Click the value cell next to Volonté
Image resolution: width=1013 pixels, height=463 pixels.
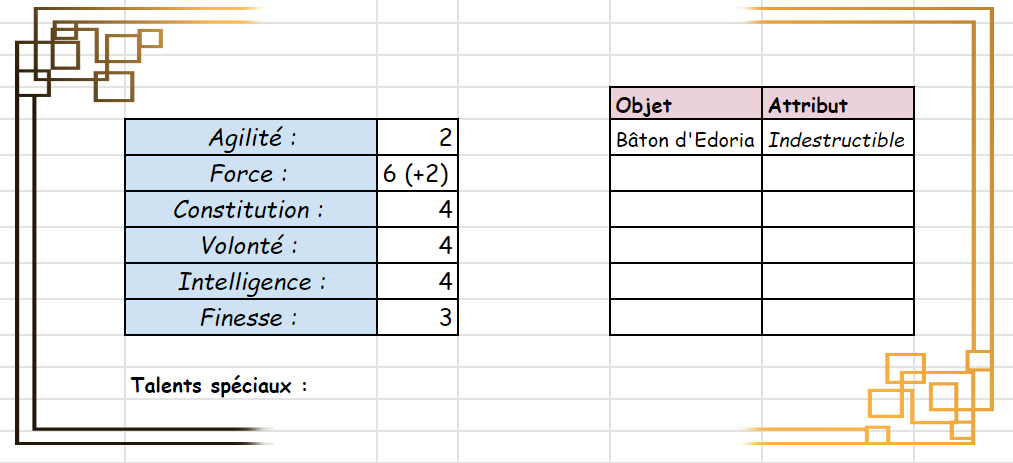tap(417, 245)
